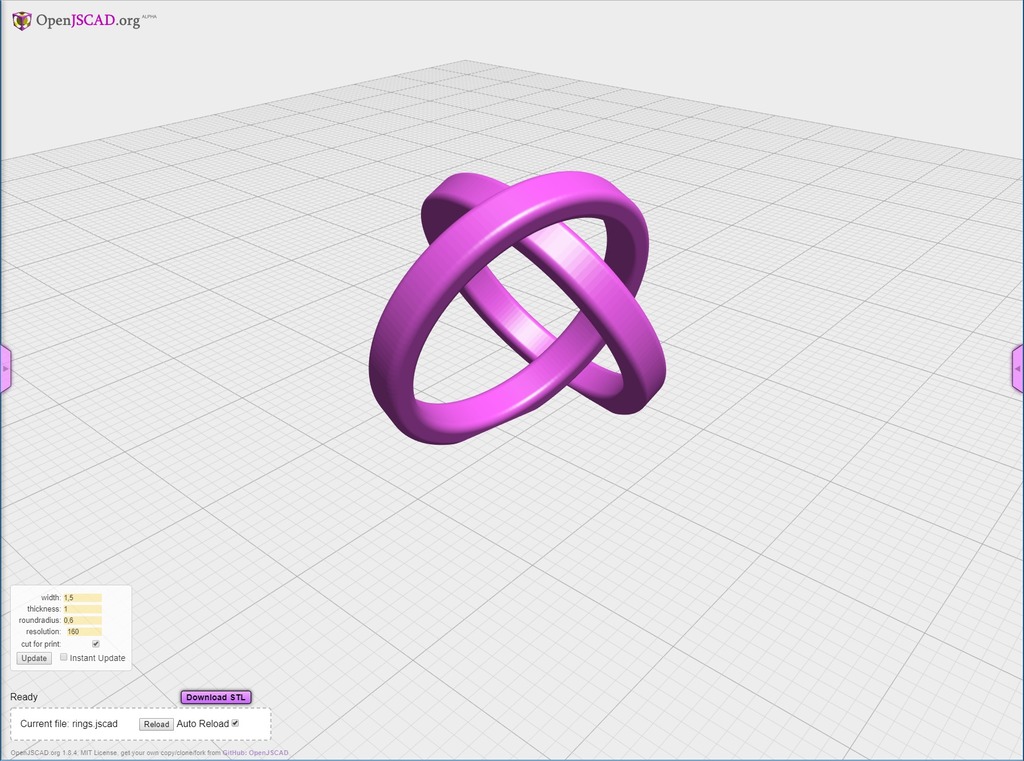This screenshot has width=1024, height=761.
Task: Enable the Instant Update checkbox
Action: [x=64, y=657]
